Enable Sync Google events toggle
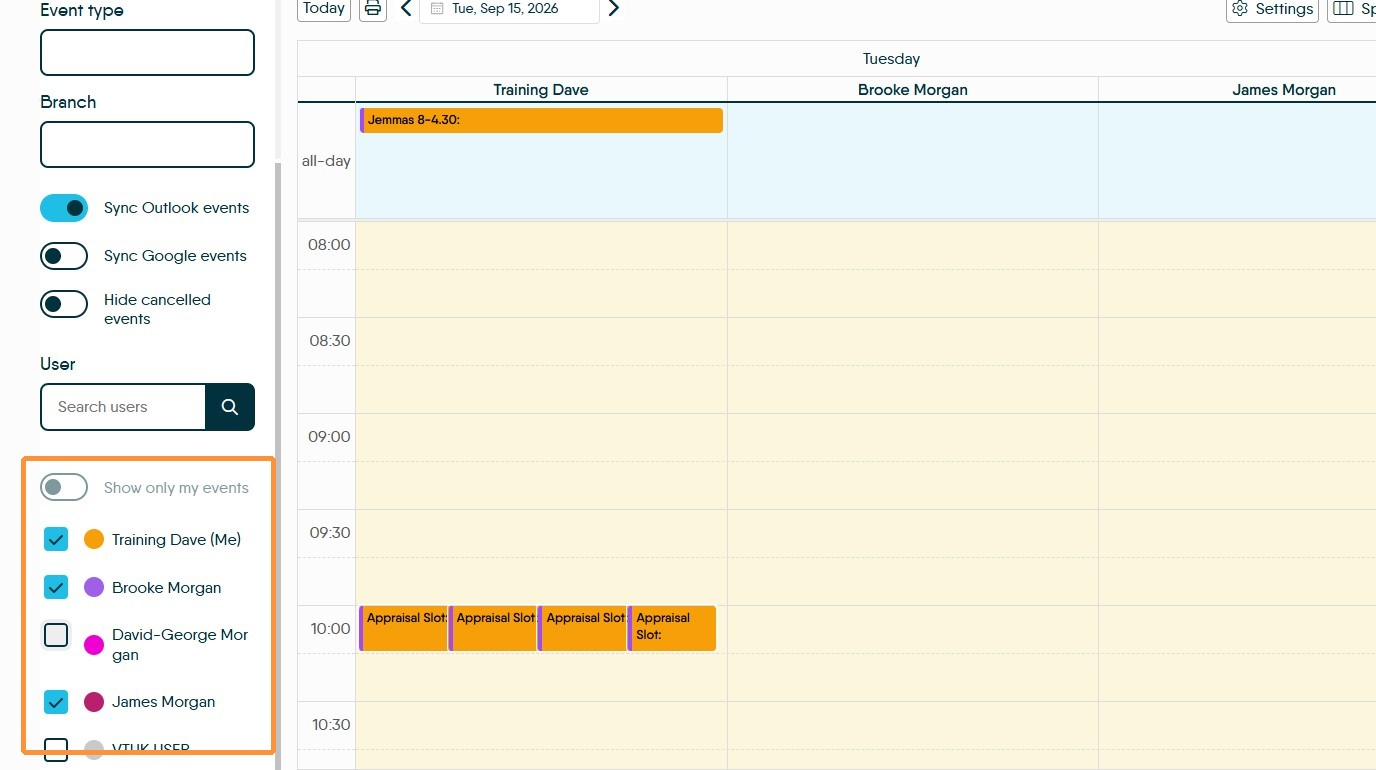1376x770 pixels. 64,256
